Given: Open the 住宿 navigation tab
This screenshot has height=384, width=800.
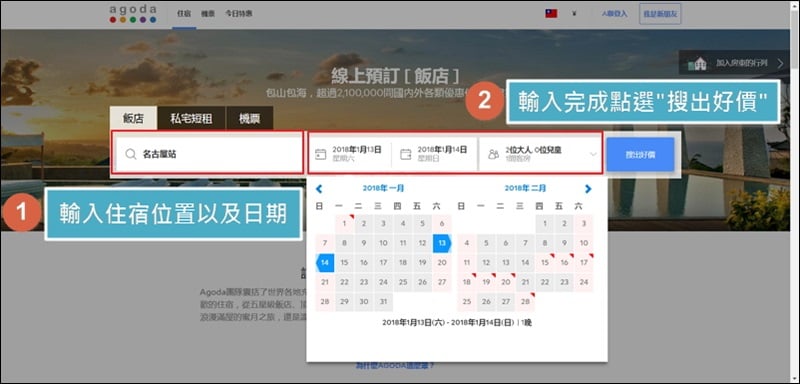Looking at the screenshot, I should point(184,14).
